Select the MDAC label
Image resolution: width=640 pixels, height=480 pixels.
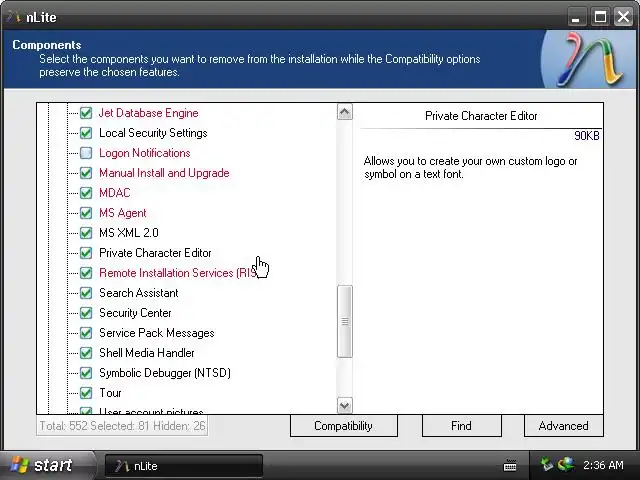click(115, 193)
